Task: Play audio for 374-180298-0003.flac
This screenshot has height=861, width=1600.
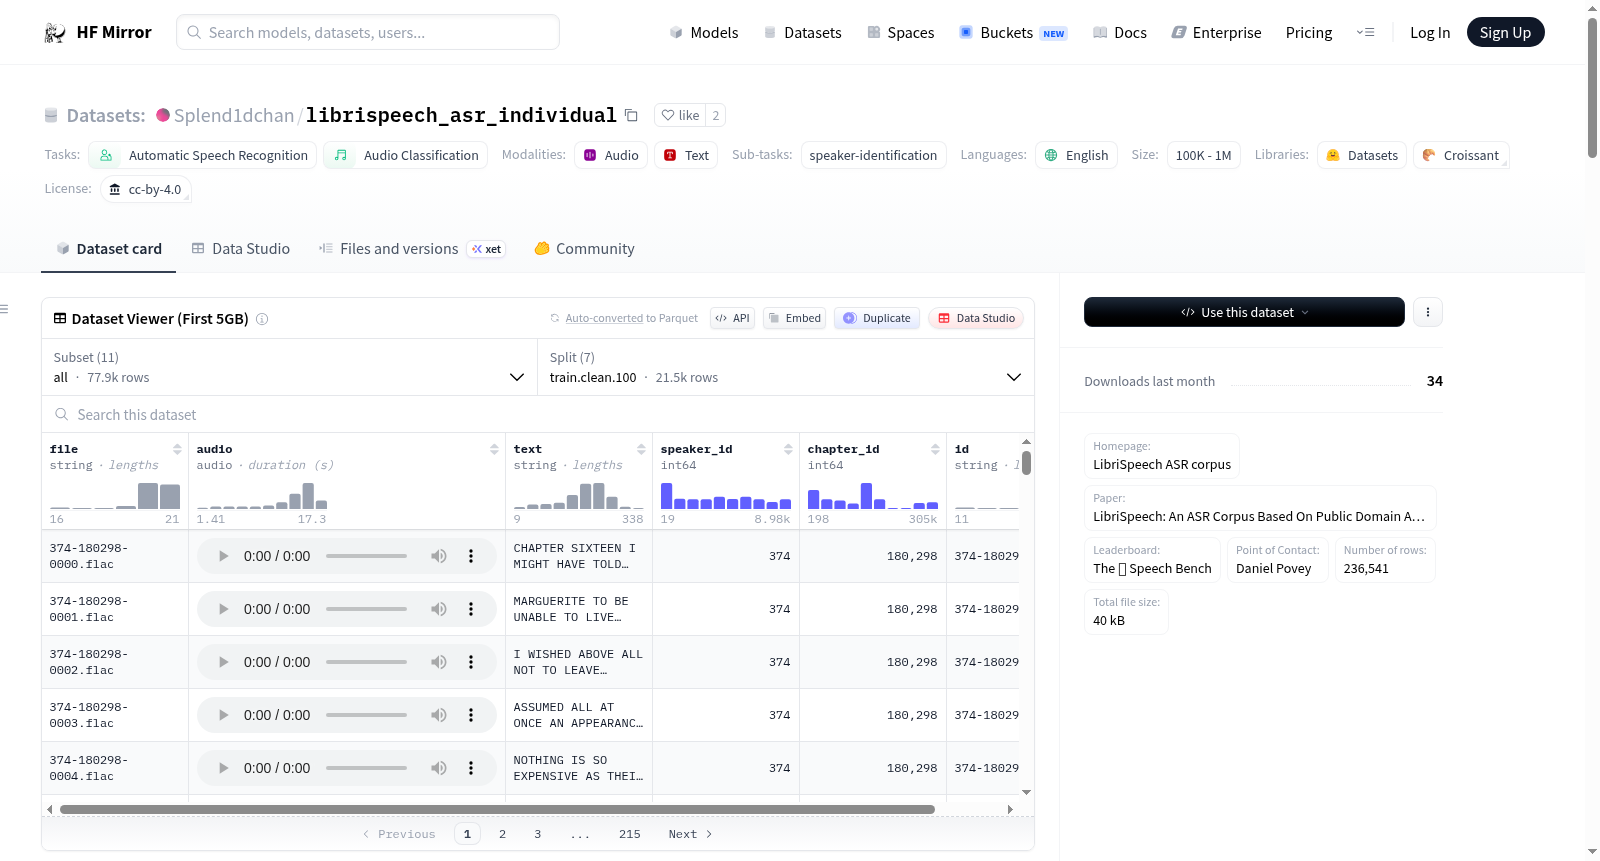Action: pyautogui.click(x=224, y=715)
